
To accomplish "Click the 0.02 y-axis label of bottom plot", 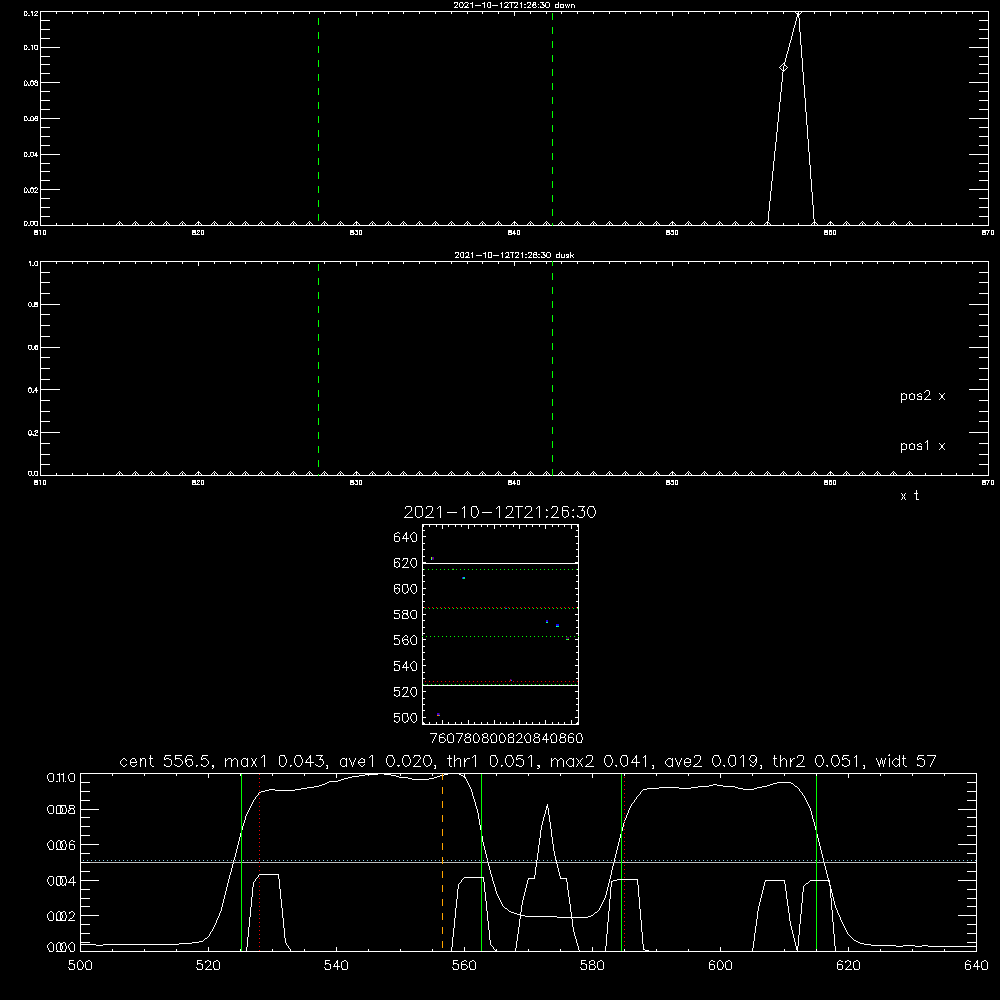I will pyautogui.click(x=61, y=916).
